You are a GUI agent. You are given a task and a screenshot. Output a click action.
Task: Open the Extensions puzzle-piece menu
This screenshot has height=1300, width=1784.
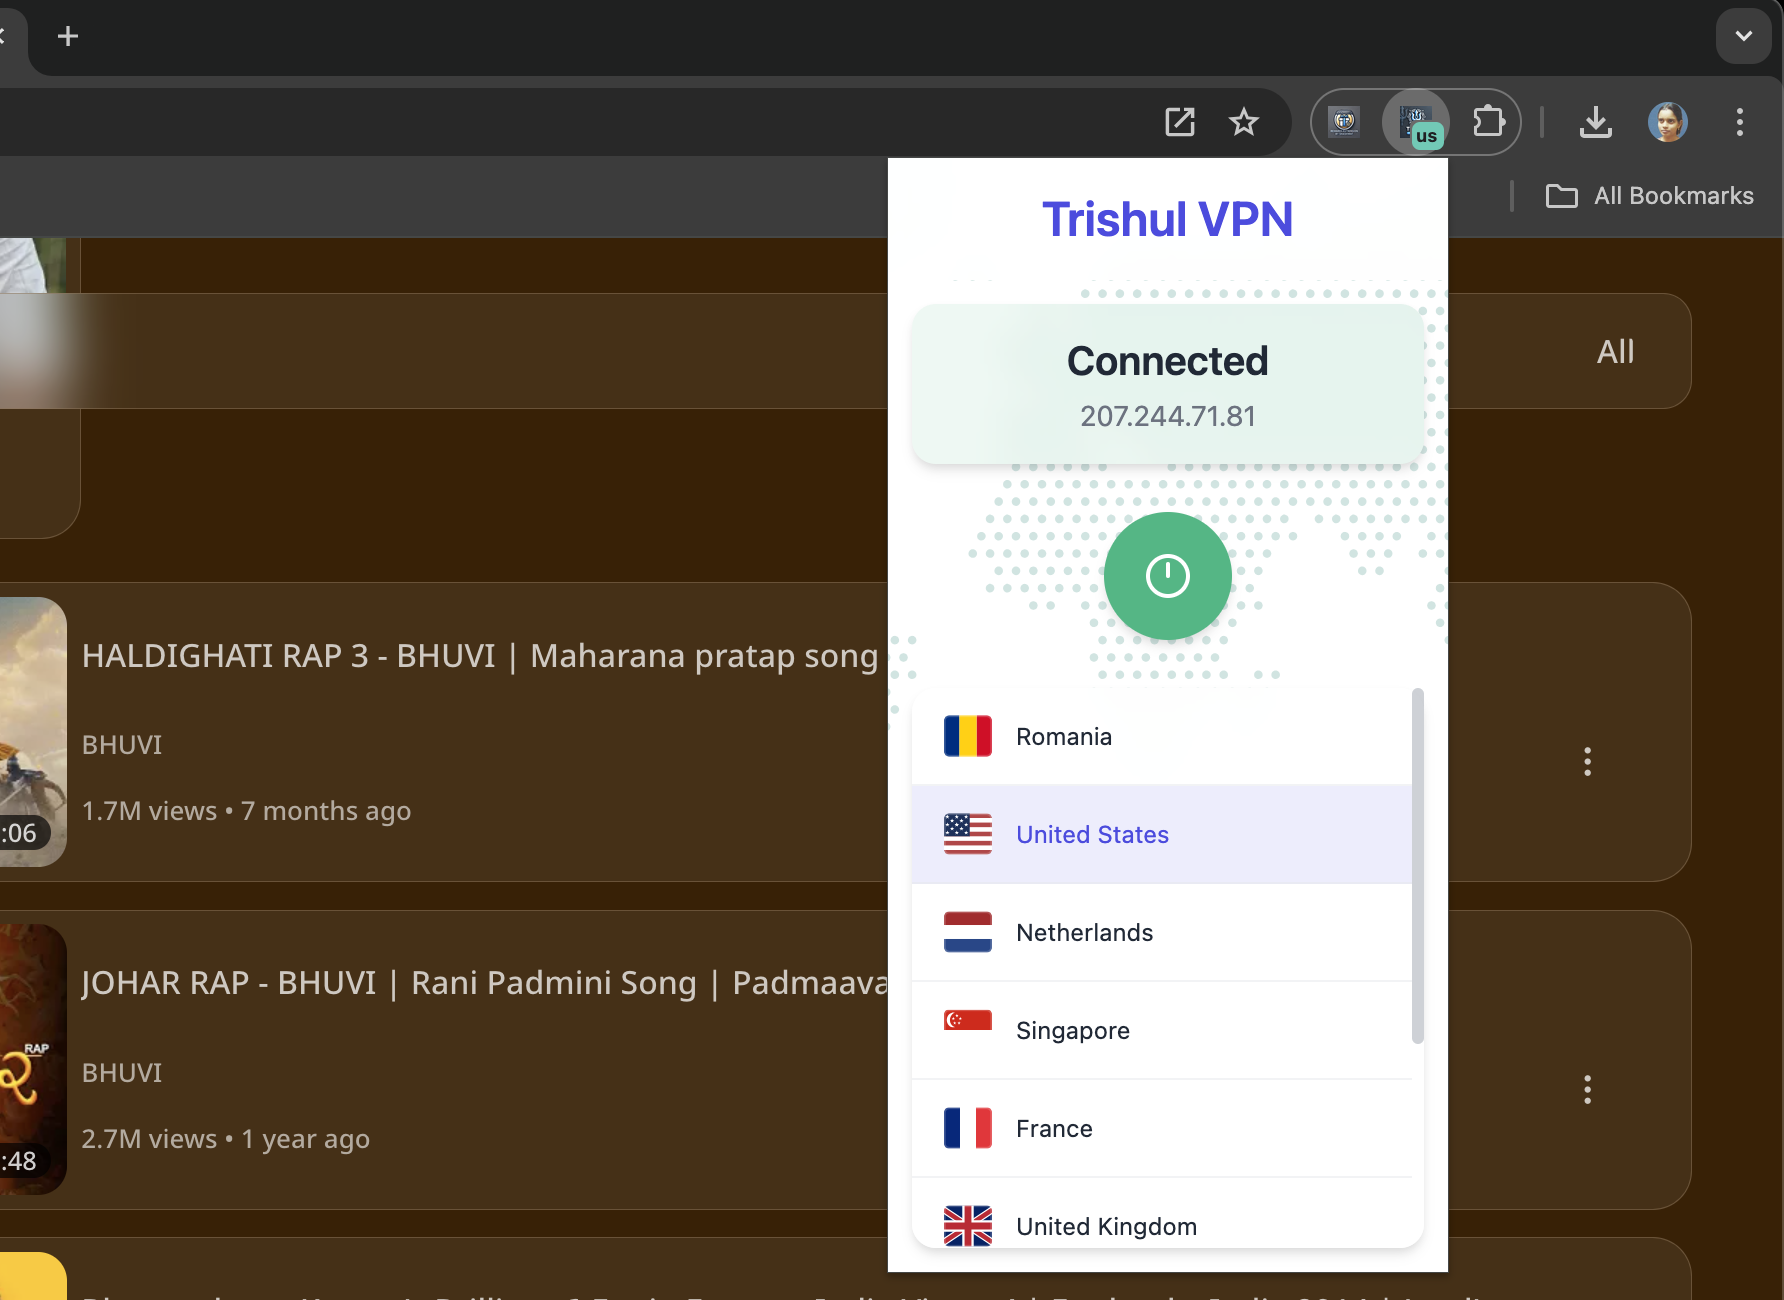coord(1488,122)
